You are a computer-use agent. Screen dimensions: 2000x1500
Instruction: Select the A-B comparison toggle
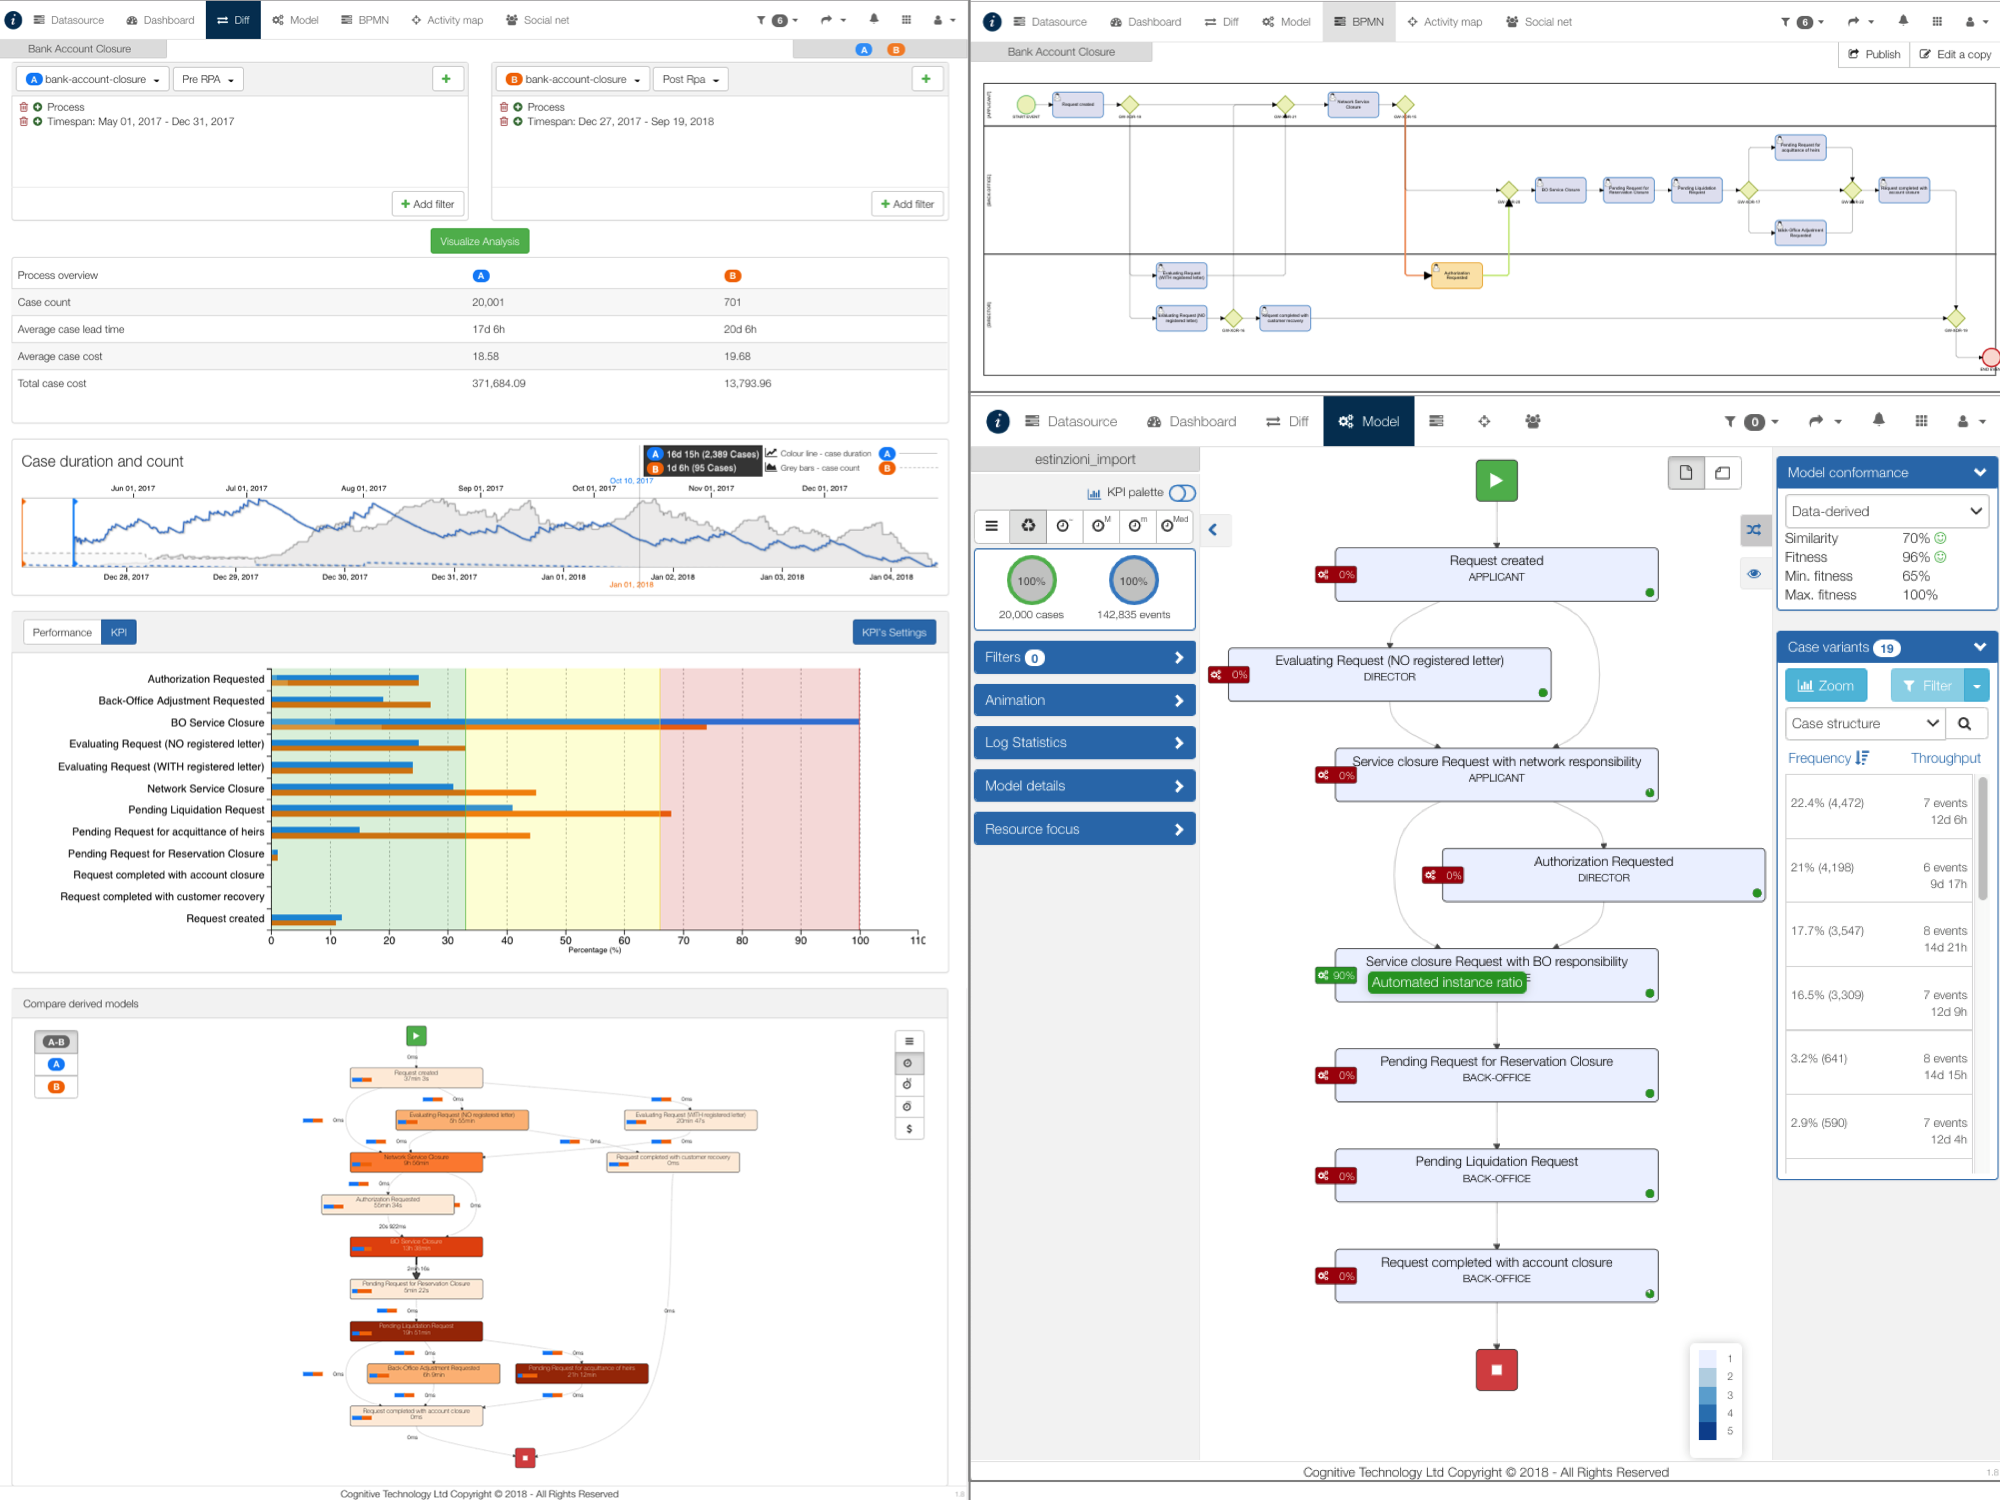coord(56,1042)
